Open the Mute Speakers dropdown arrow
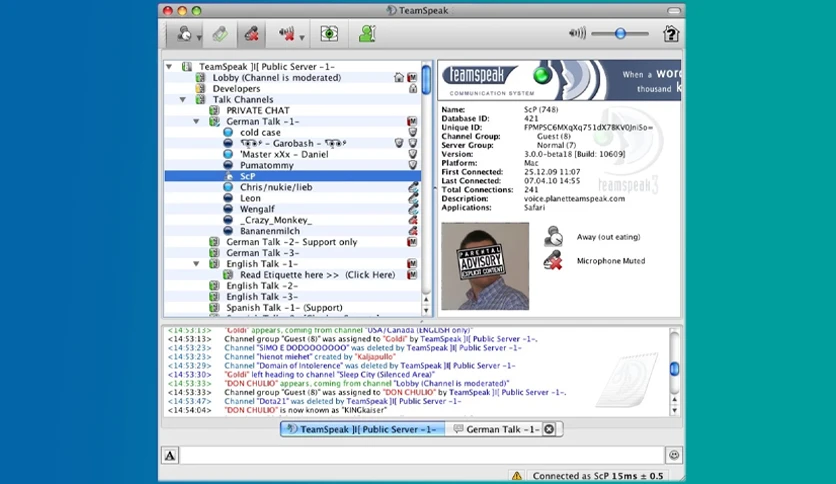The height and width of the screenshot is (484, 836). pos(302,38)
